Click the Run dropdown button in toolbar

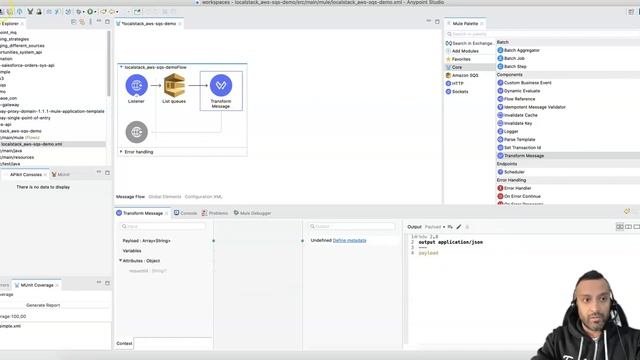pos(91,11)
